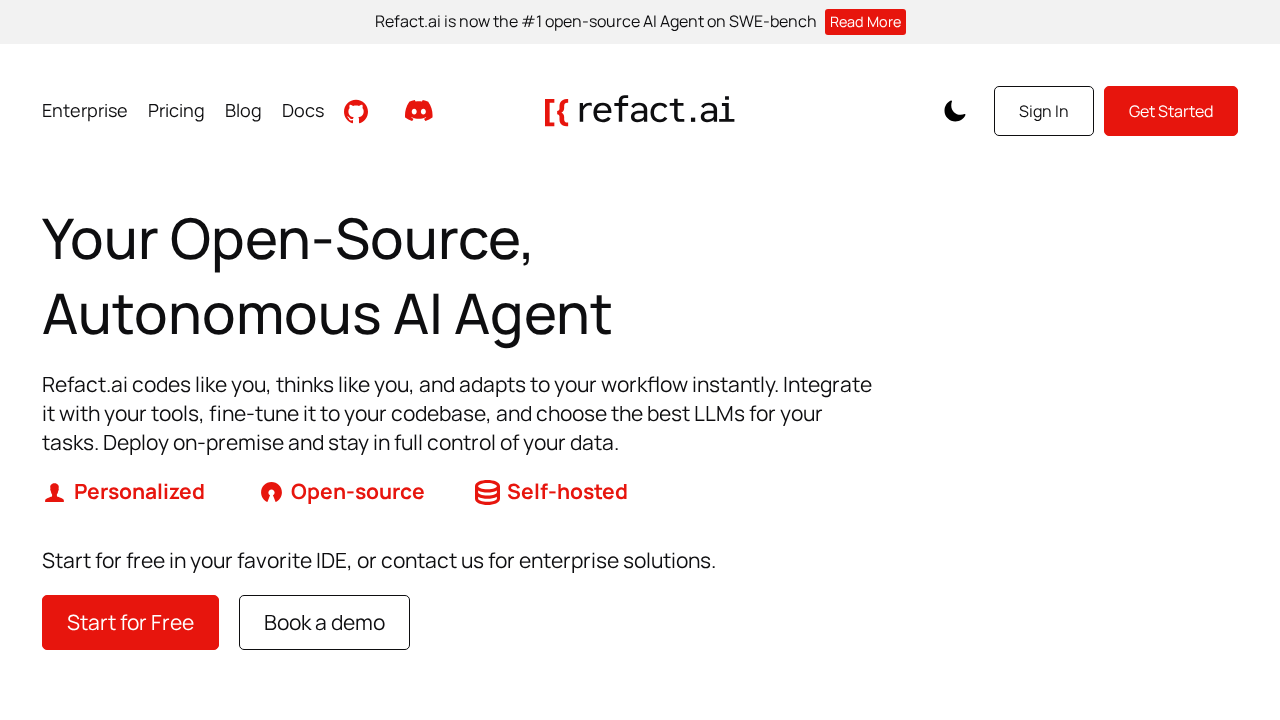Viewport: 1280px width, 720px height.
Task: Click the Start for Free button
Action: (130, 621)
